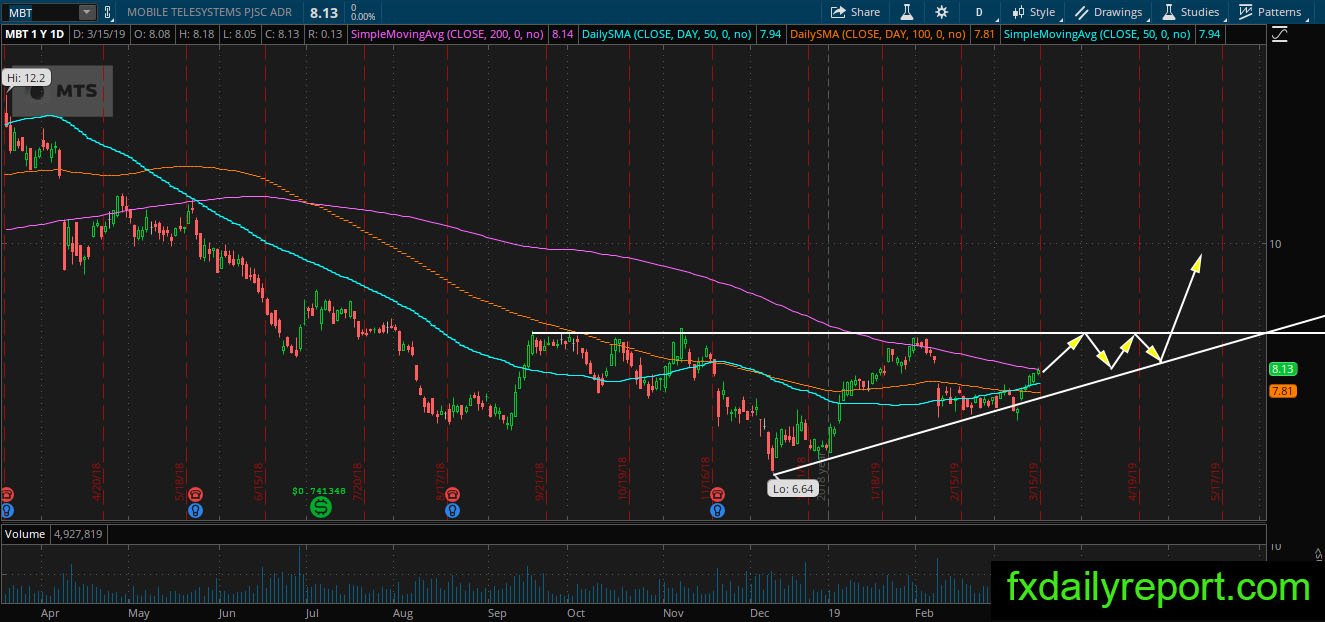Screen dimensions: 1325x622
Task: Select the DailySMA 100 study label
Action: tap(877, 34)
